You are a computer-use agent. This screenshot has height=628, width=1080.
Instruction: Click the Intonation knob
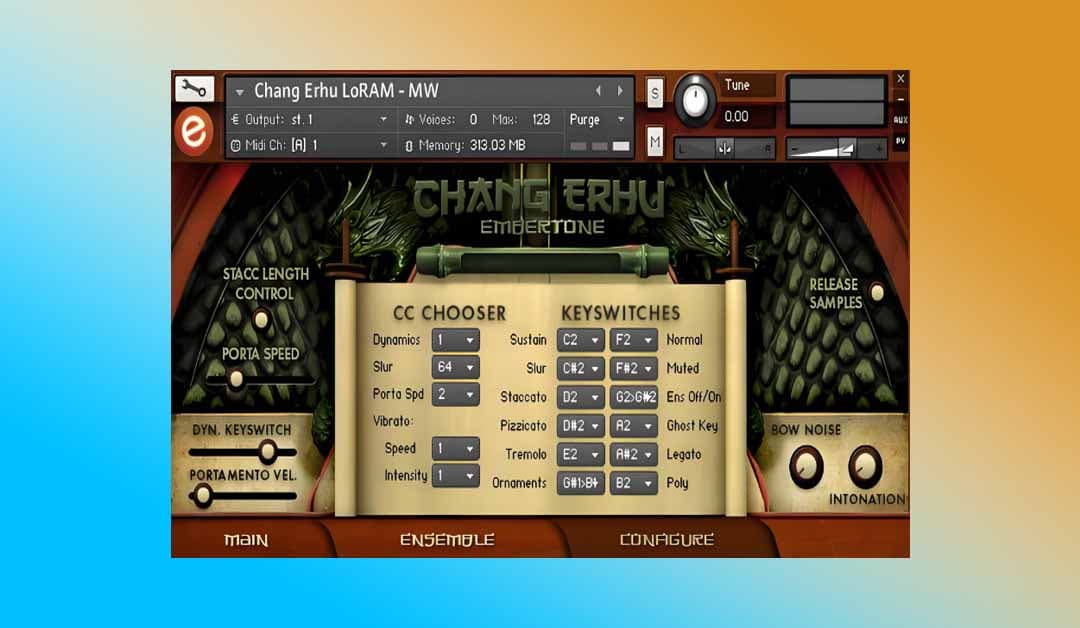point(864,466)
